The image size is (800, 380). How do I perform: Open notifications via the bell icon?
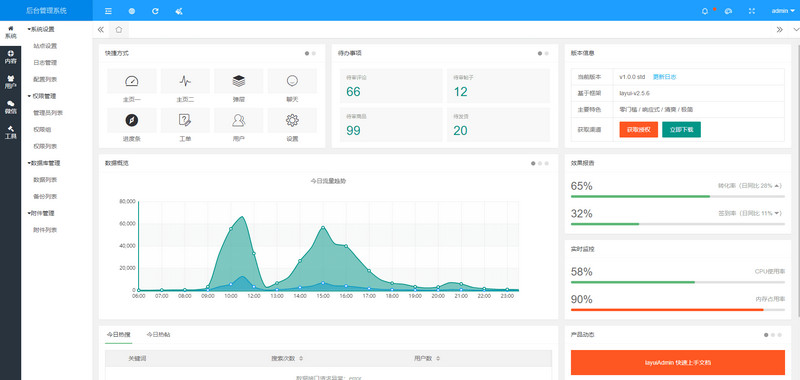705,11
